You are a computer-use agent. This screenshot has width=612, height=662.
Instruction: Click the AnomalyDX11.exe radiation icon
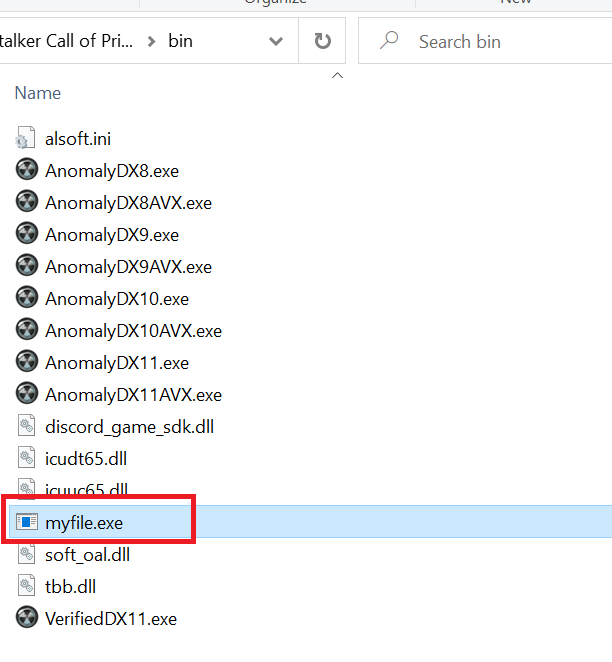click(x=27, y=362)
